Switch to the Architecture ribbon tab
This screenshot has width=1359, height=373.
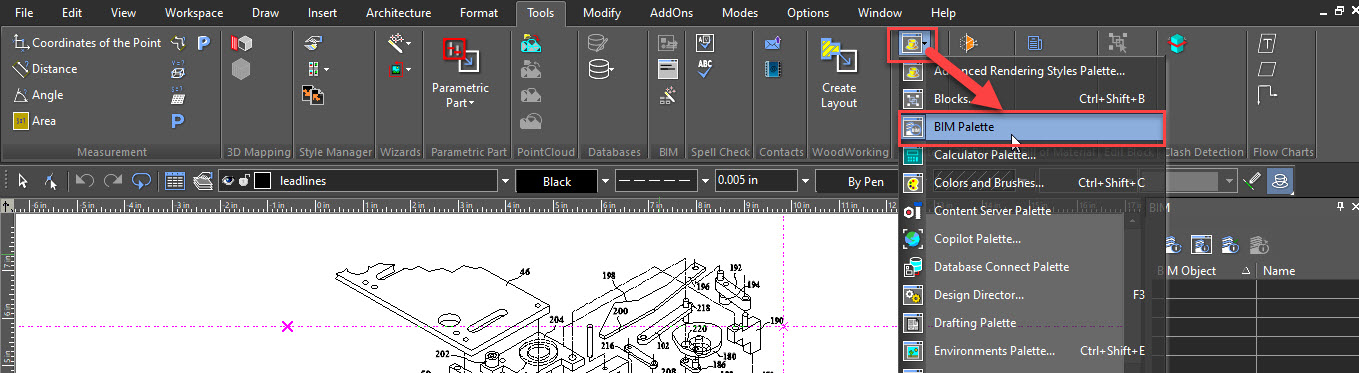tap(399, 13)
